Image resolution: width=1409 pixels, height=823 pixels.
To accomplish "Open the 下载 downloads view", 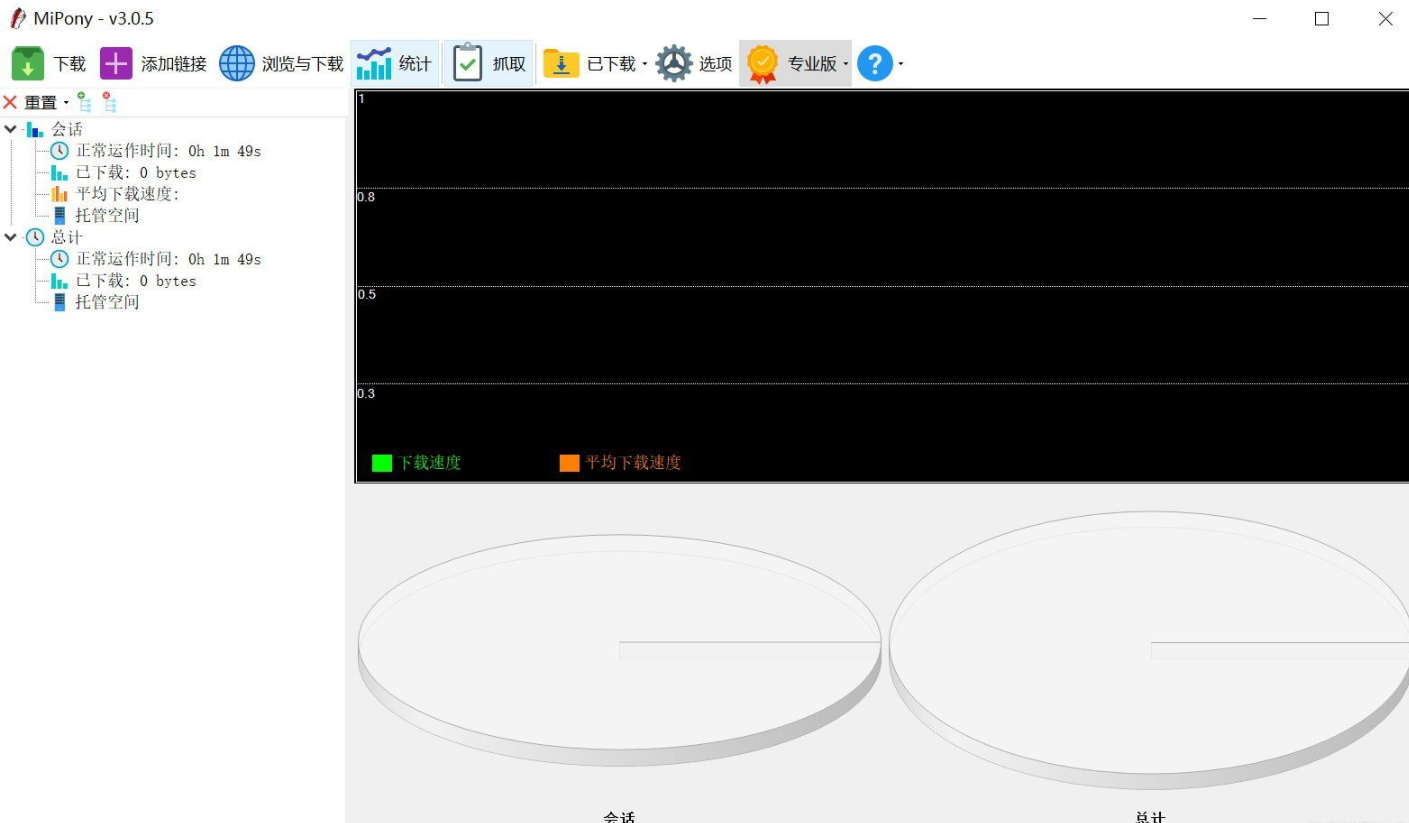I will coord(48,64).
